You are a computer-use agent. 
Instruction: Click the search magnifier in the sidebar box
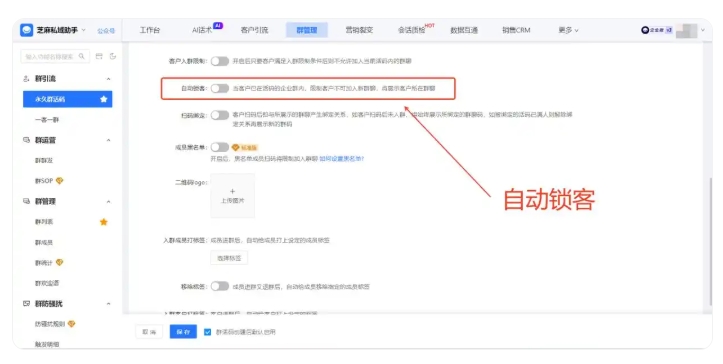click(82, 56)
